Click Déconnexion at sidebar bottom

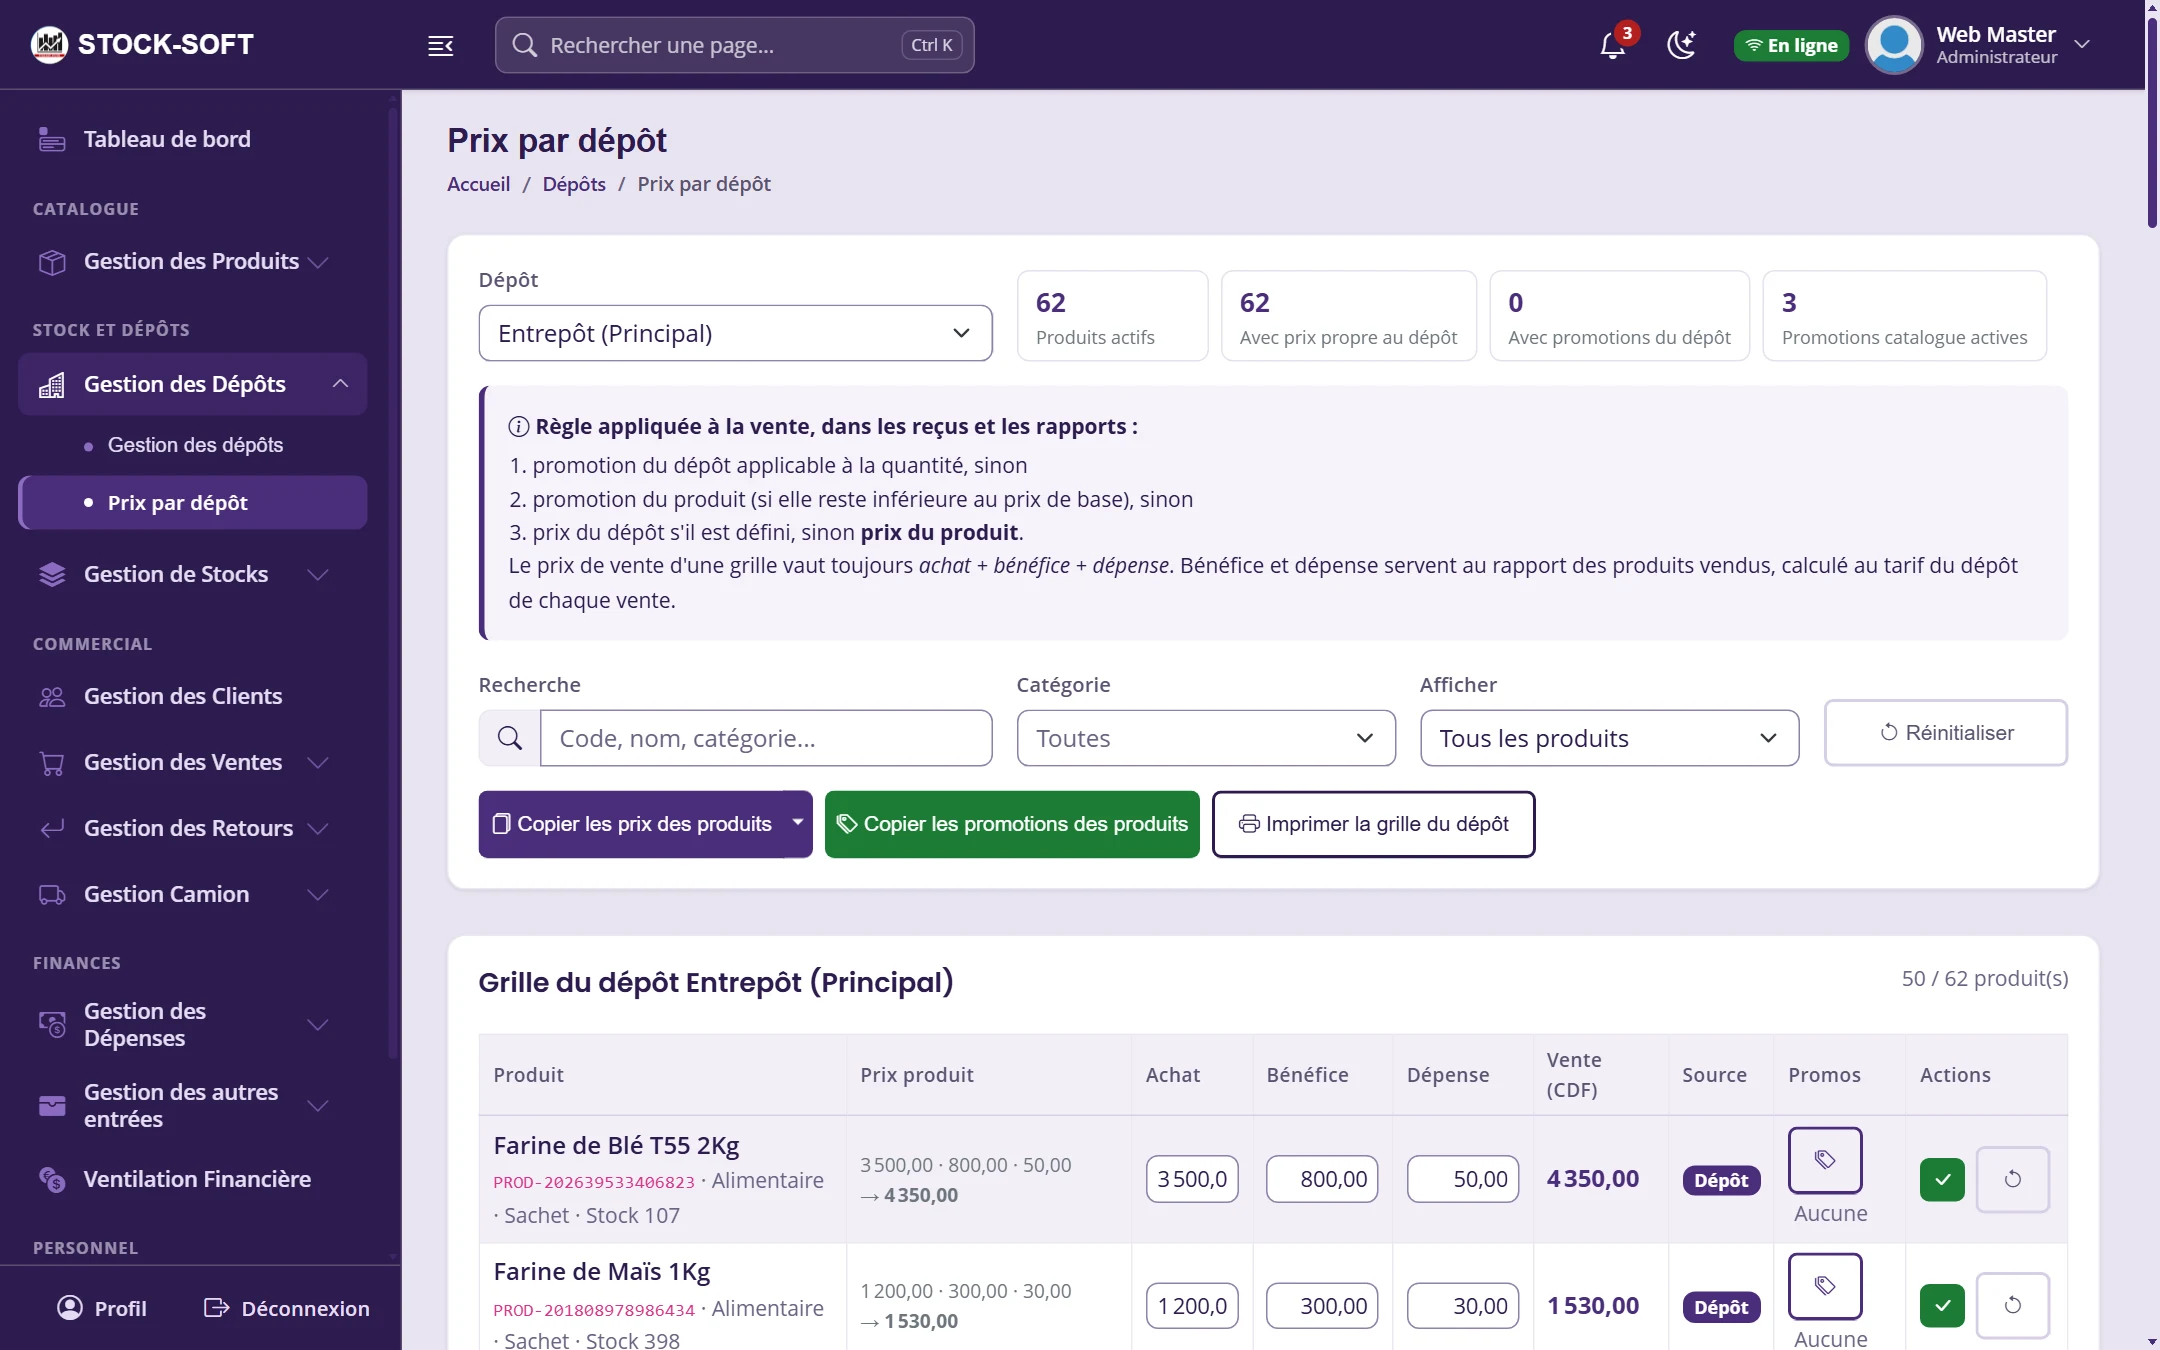[x=286, y=1308]
